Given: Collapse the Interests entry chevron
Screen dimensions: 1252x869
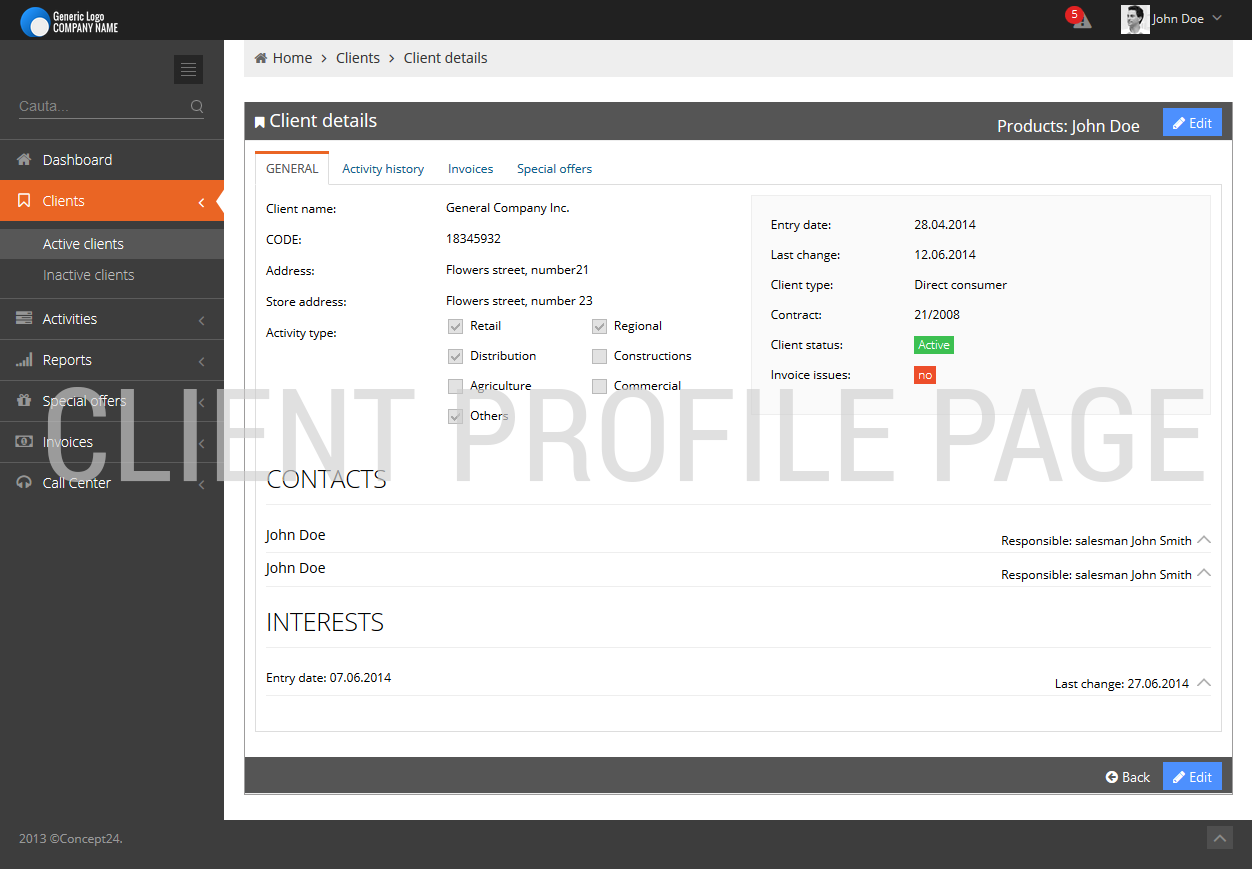Looking at the screenshot, I should coord(1204,683).
